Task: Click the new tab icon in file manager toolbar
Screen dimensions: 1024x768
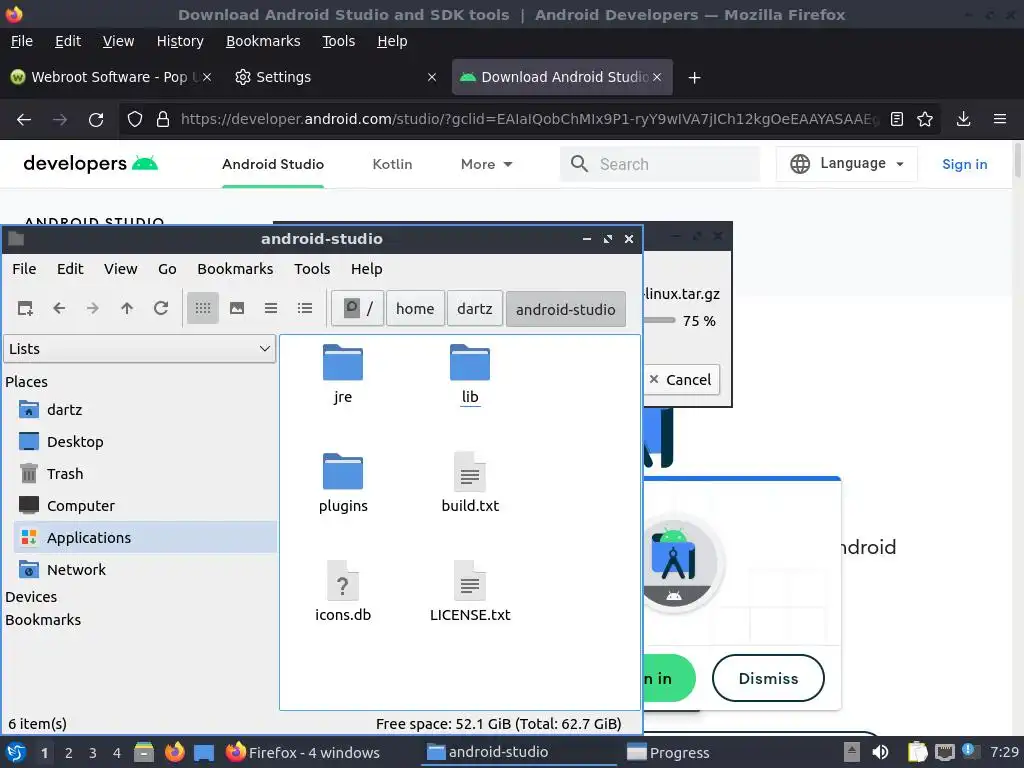Action: 25,308
